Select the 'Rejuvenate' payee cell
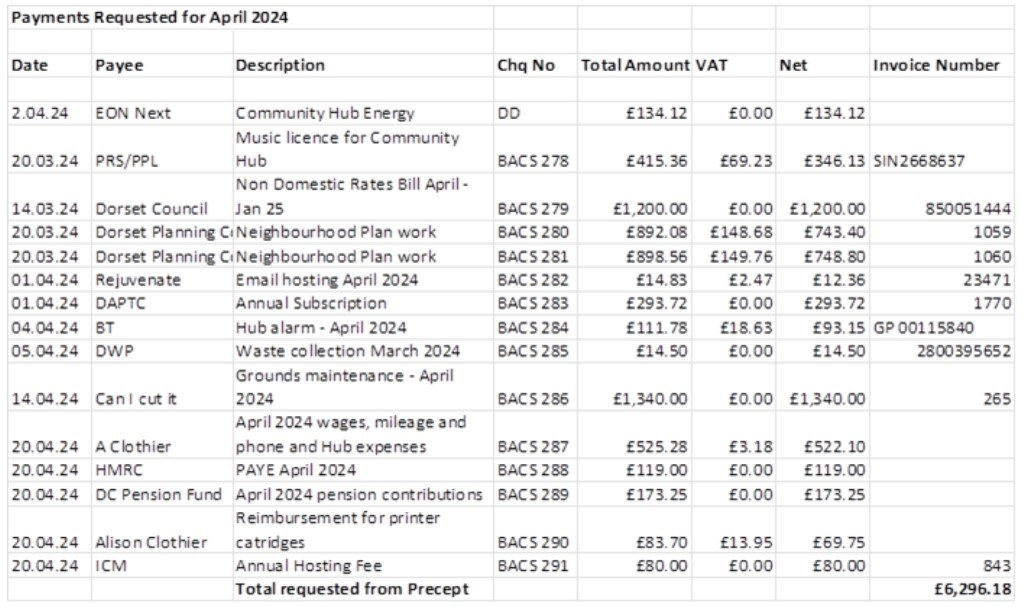Image resolution: width=1023 pixels, height=607 pixels. click(138, 280)
